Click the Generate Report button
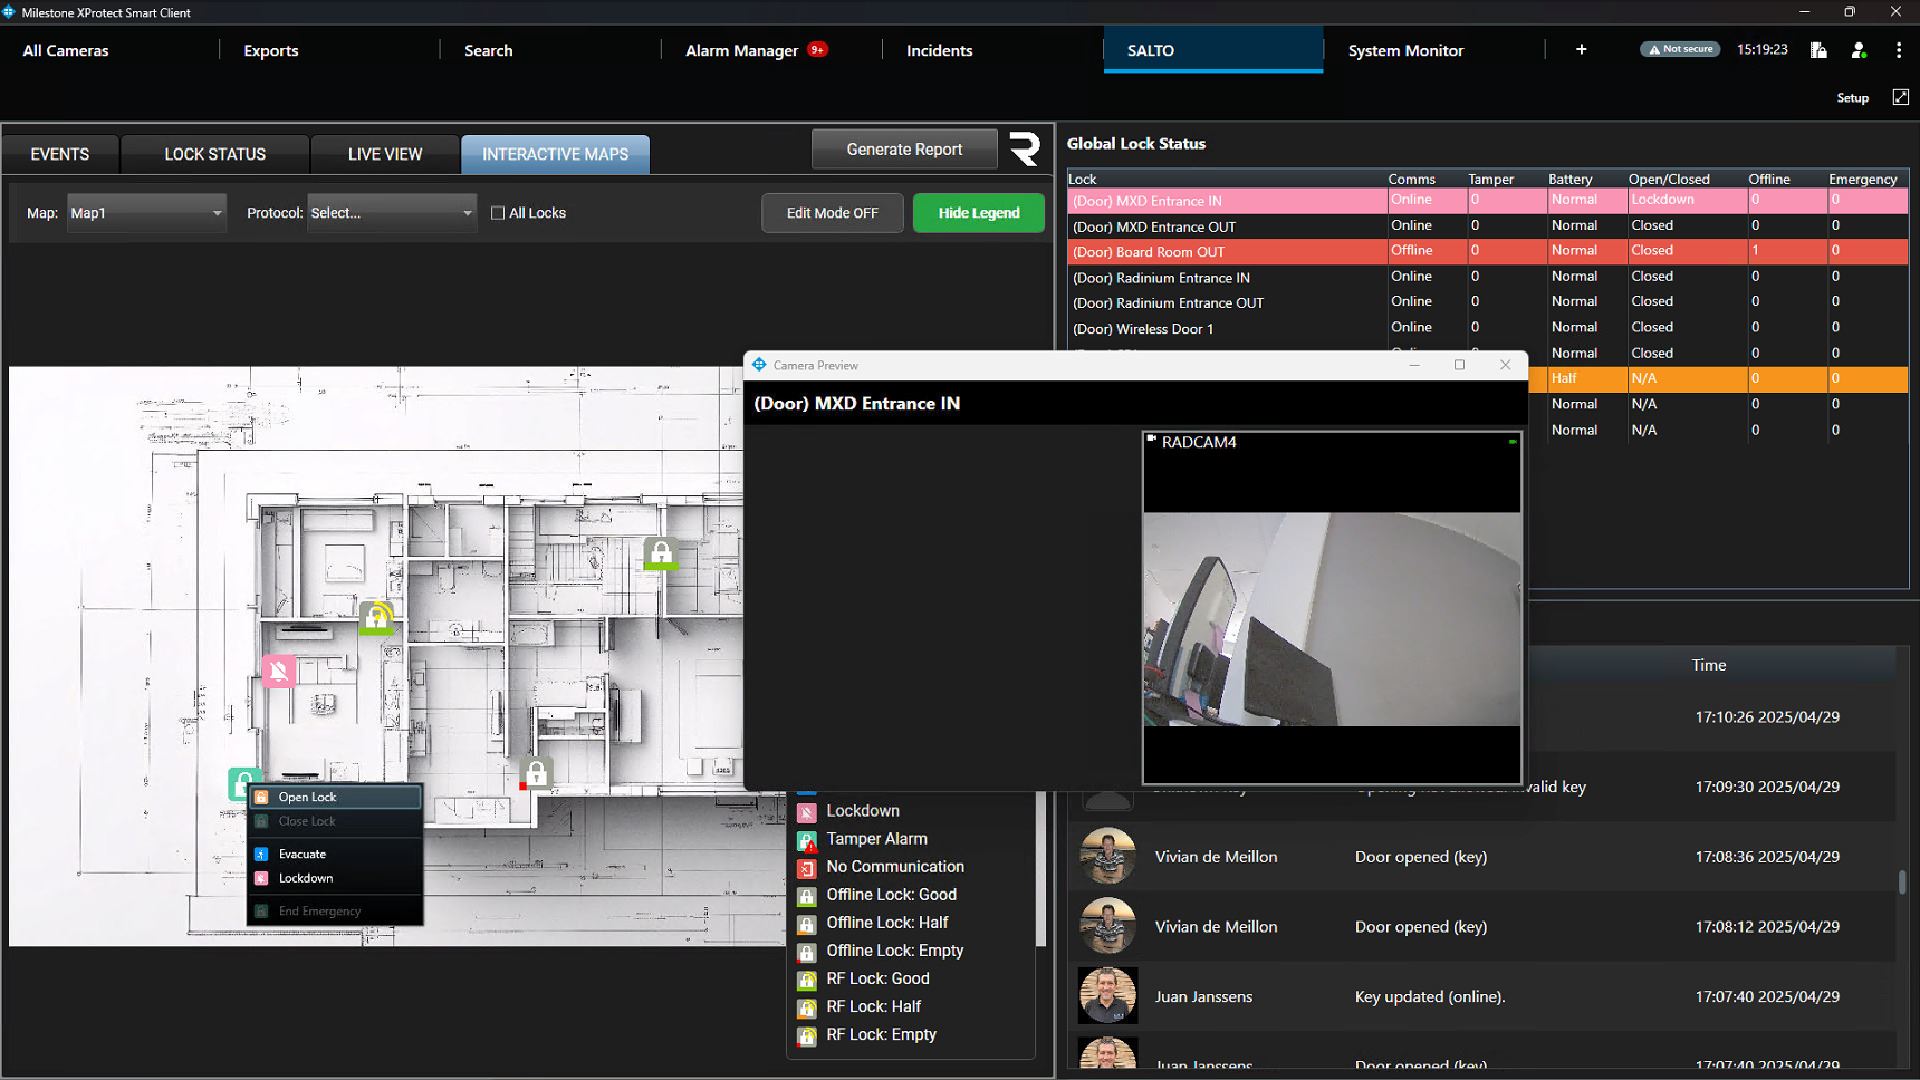Viewport: 1920px width, 1080px height. tap(904, 149)
